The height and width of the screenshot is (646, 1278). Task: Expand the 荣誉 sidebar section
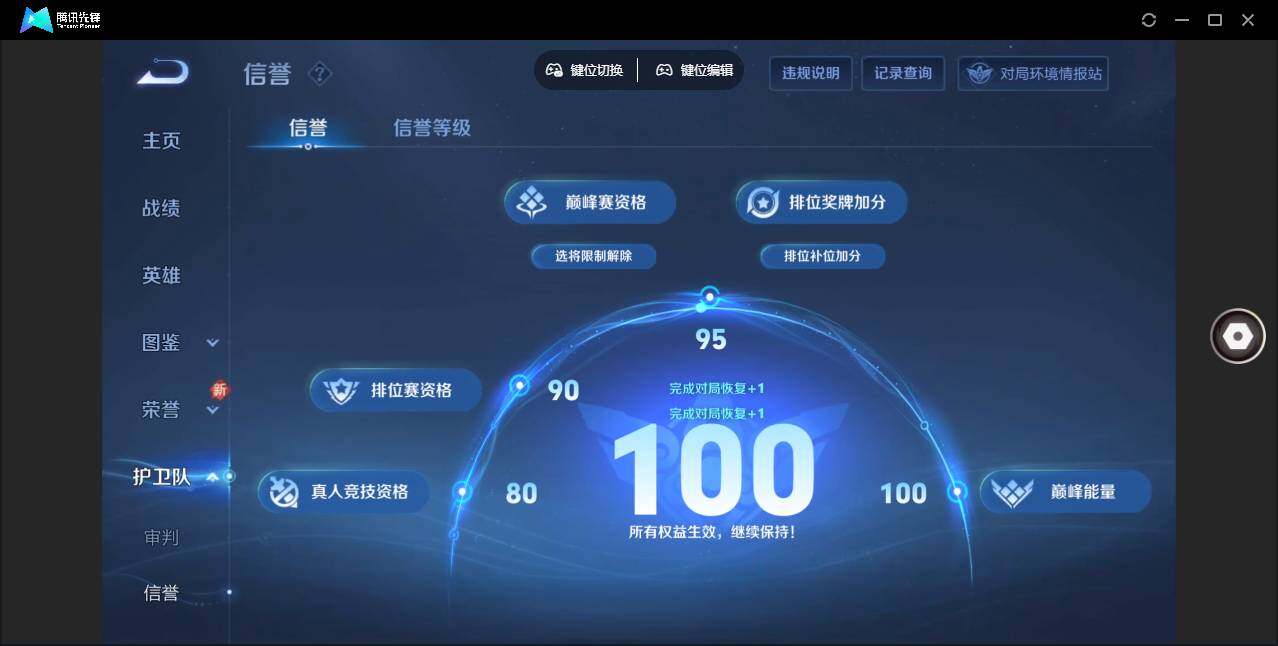pos(212,410)
